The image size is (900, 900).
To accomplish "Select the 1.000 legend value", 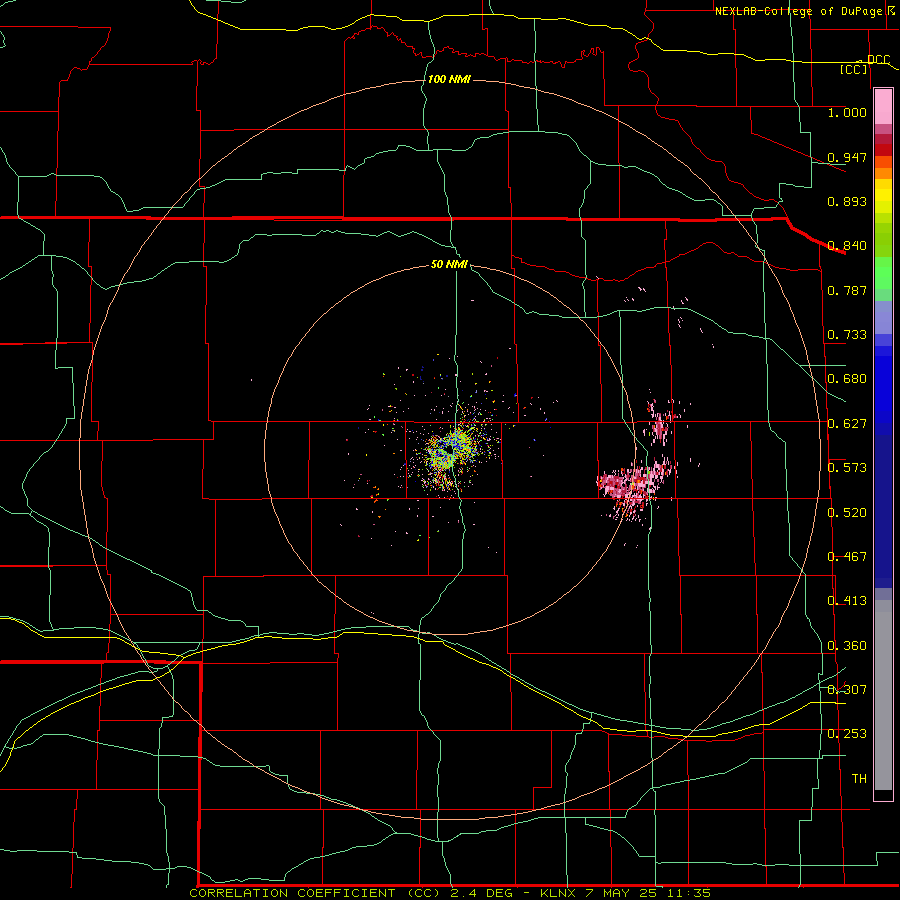I will 847,112.
